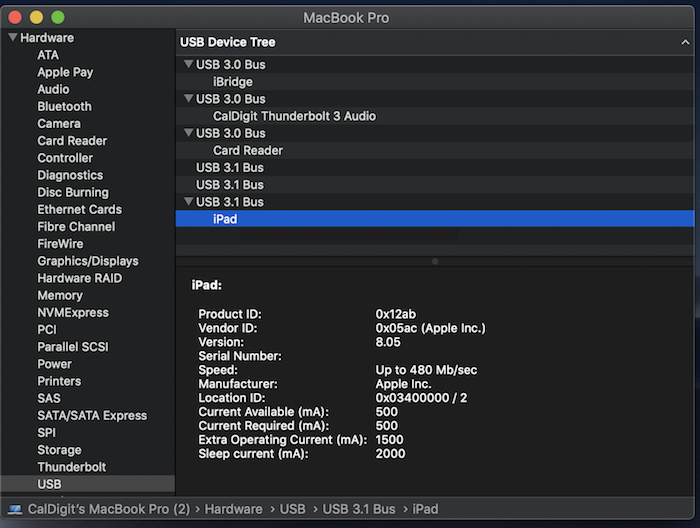Click the laptop icon in path bar
The height and width of the screenshot is (528, 700).
coord(15,509)
